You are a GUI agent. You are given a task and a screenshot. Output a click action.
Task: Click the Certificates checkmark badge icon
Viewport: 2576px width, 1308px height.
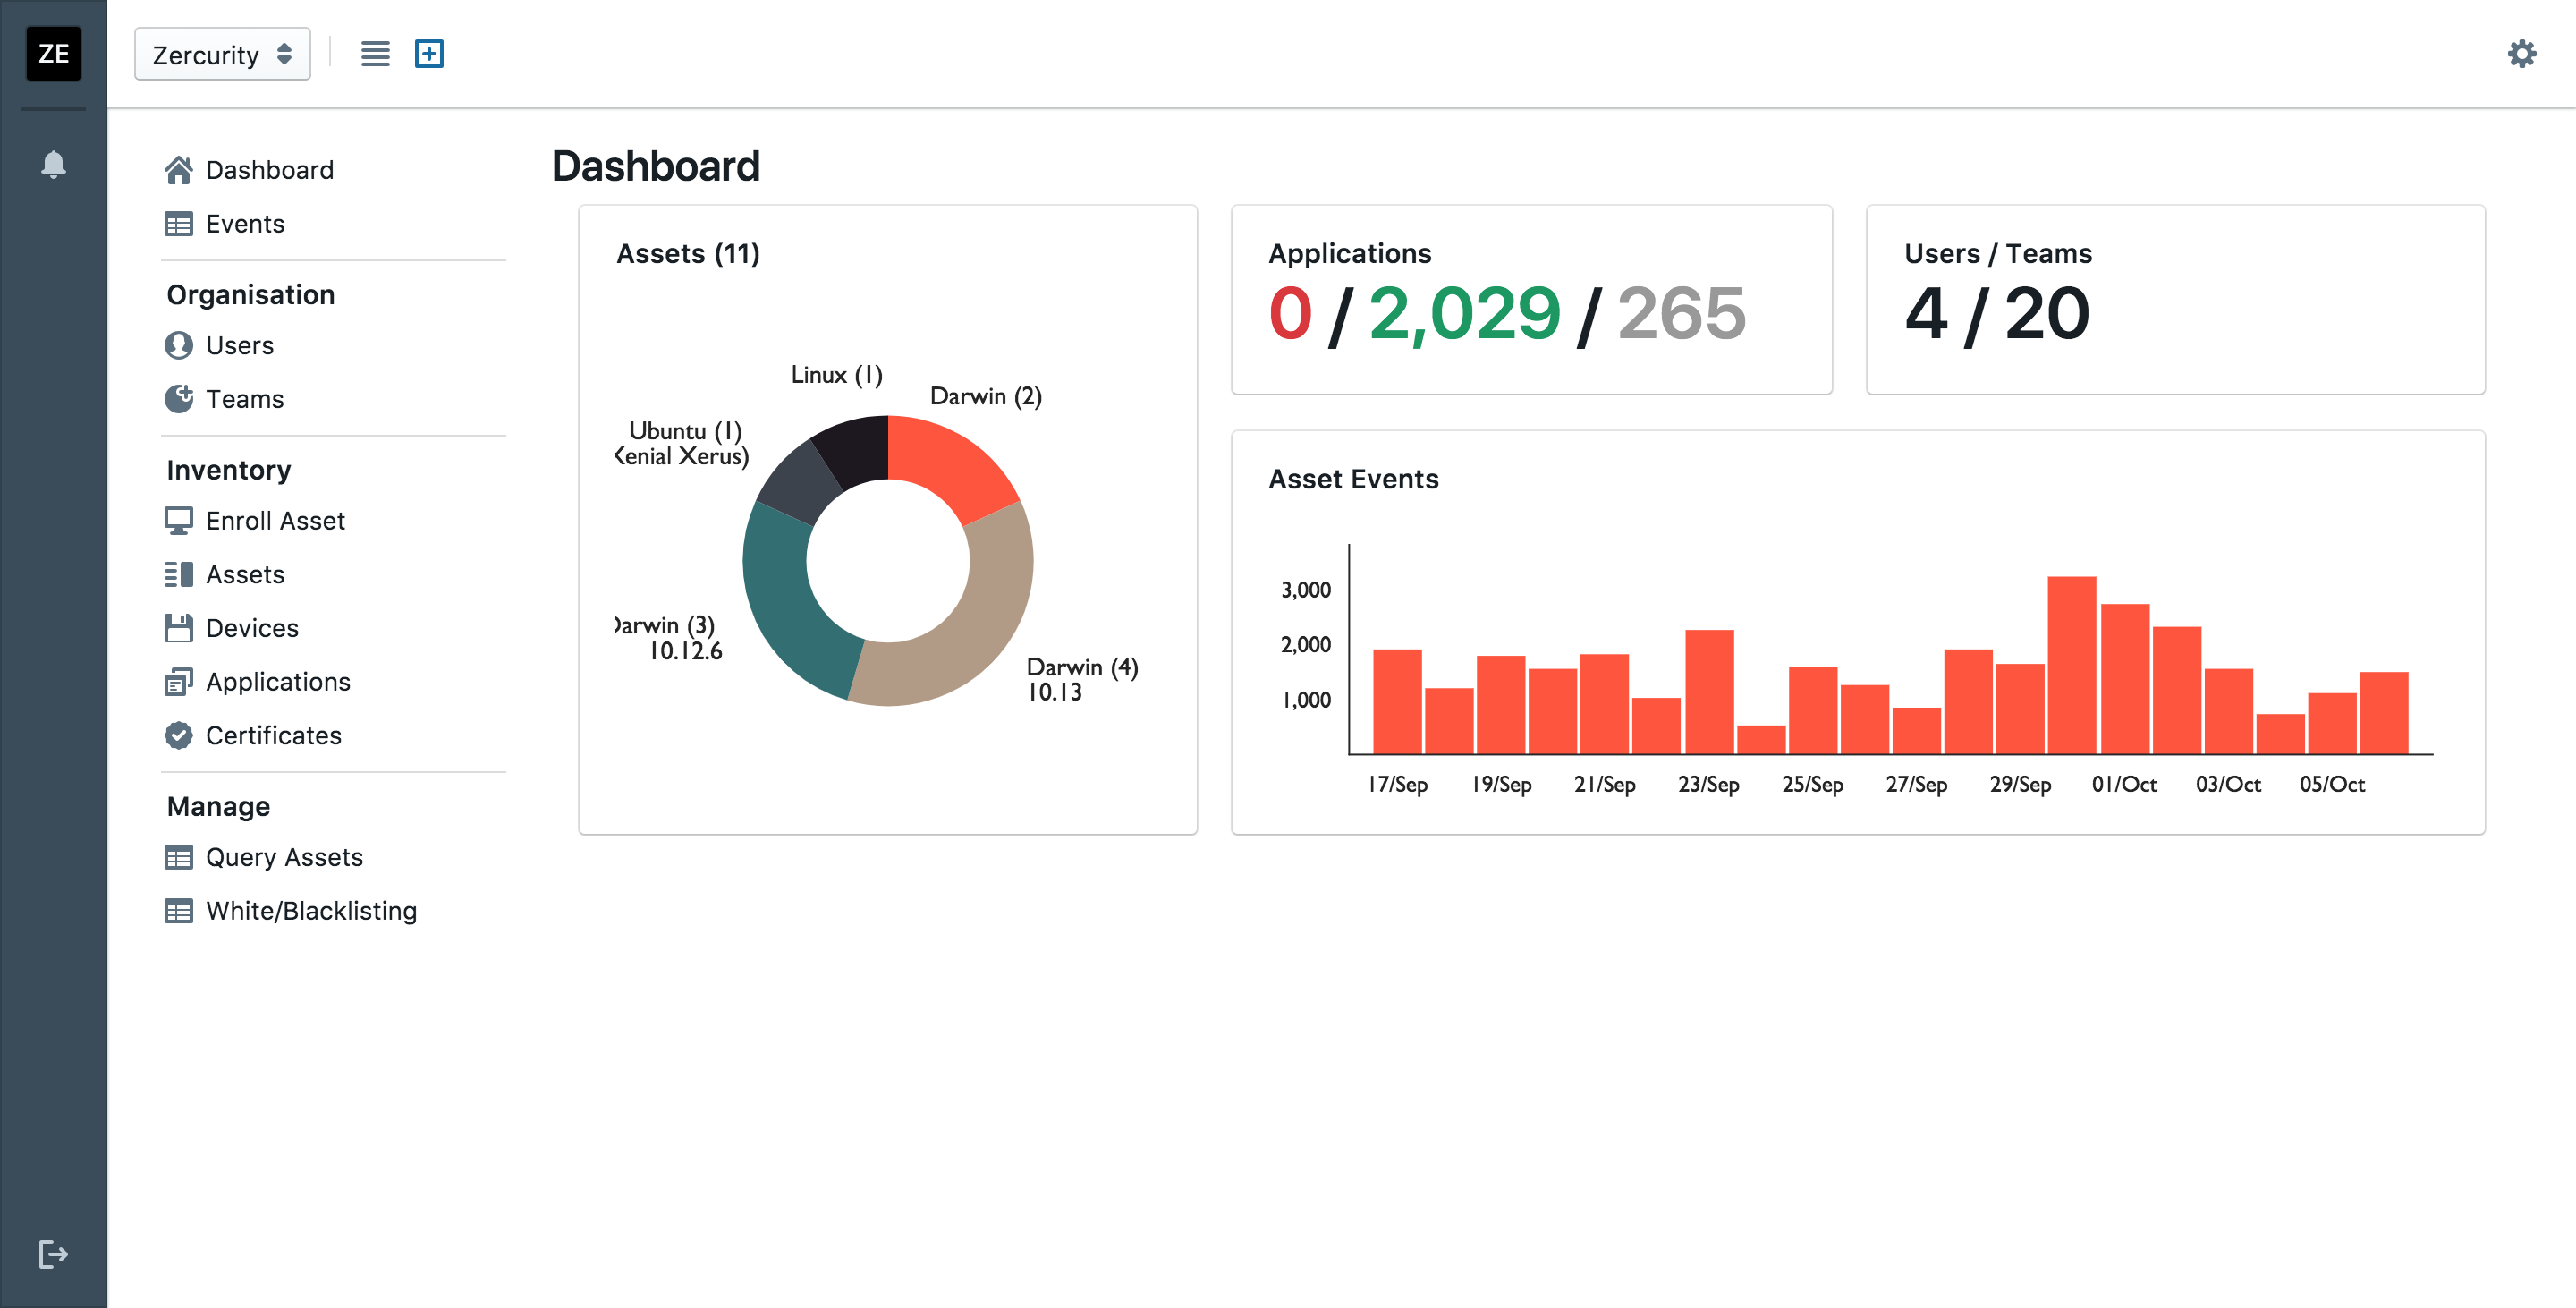(x=179, y=735)
